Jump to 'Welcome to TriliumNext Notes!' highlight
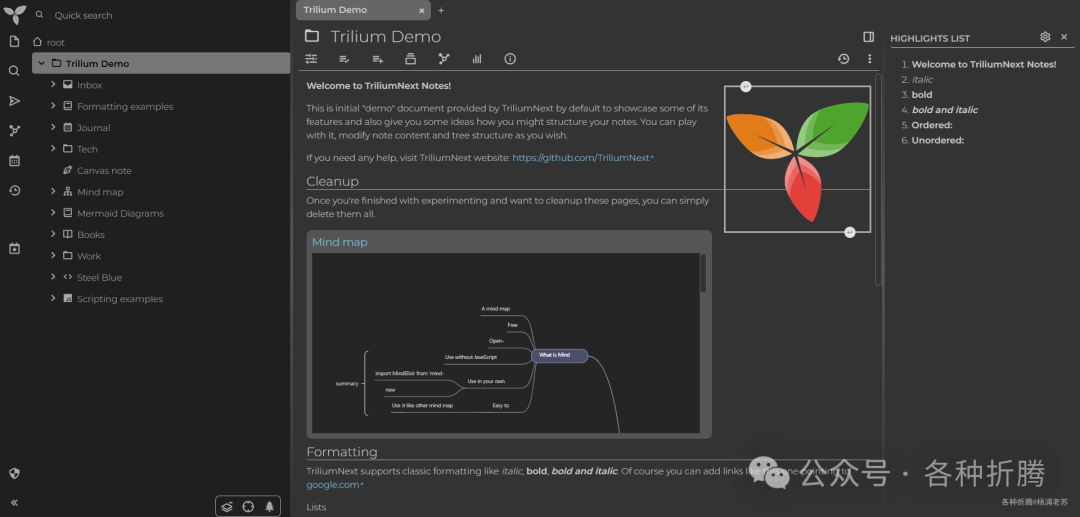 tap(984, 64)
